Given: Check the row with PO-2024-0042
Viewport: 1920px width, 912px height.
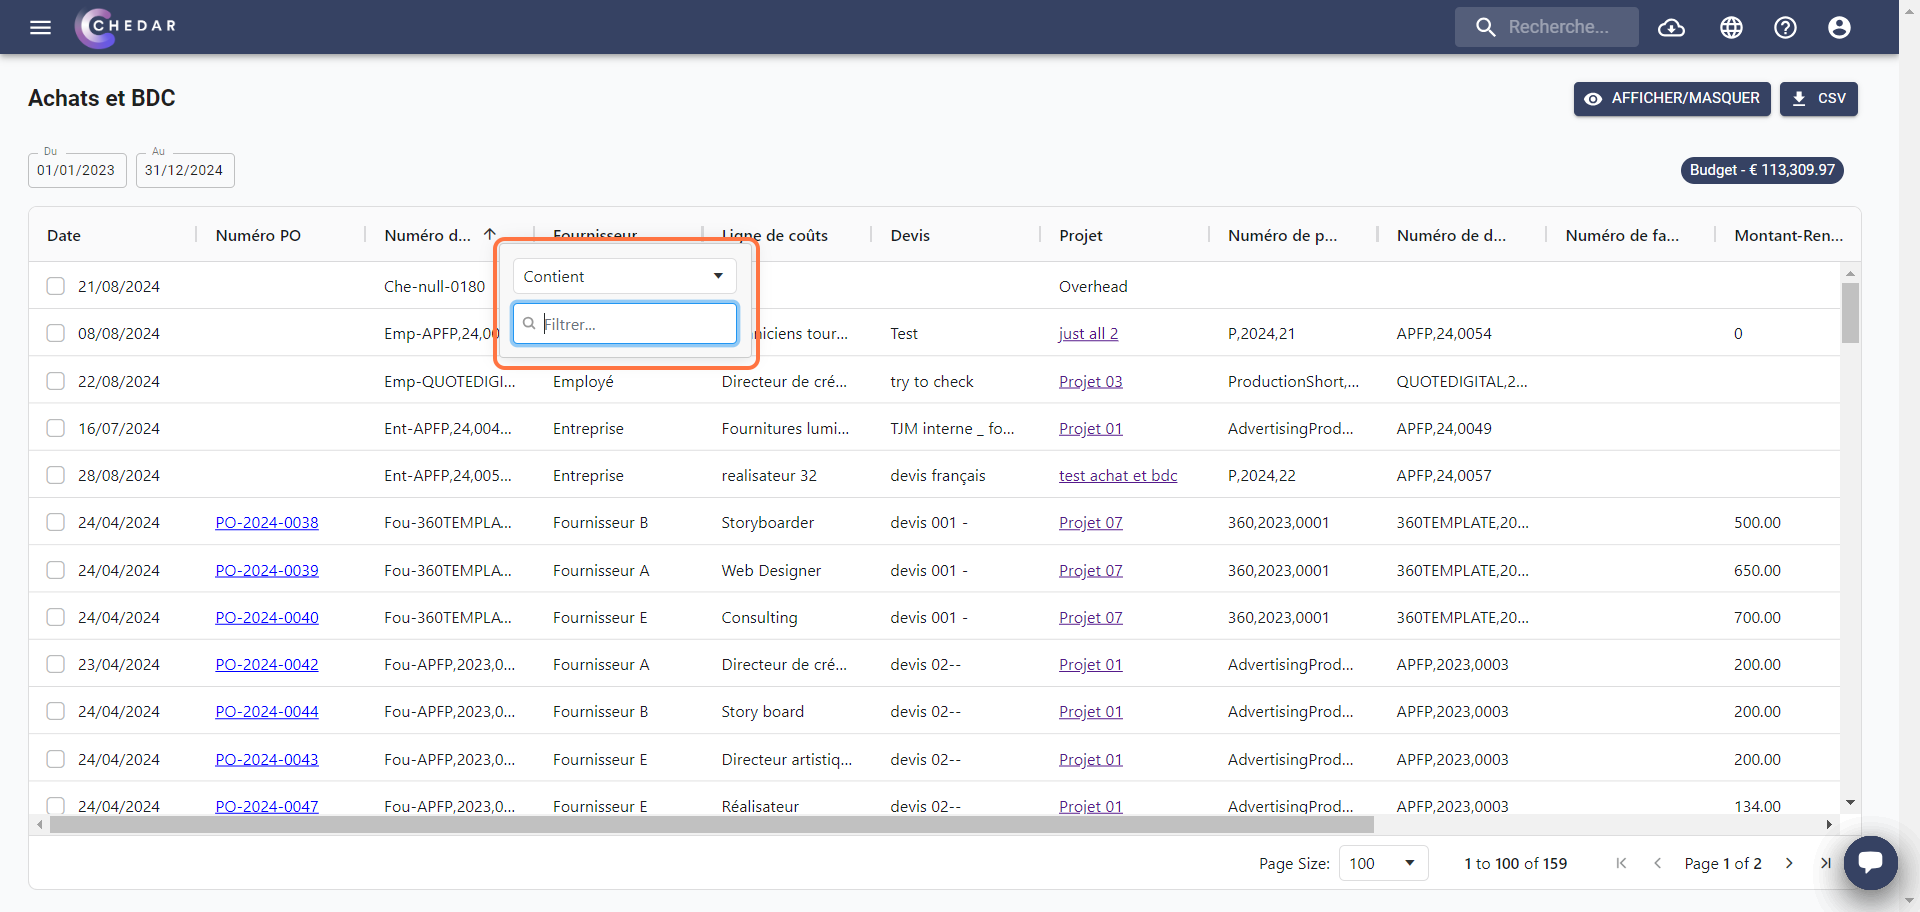Looking at the screenshot, I should click(56, 664).
